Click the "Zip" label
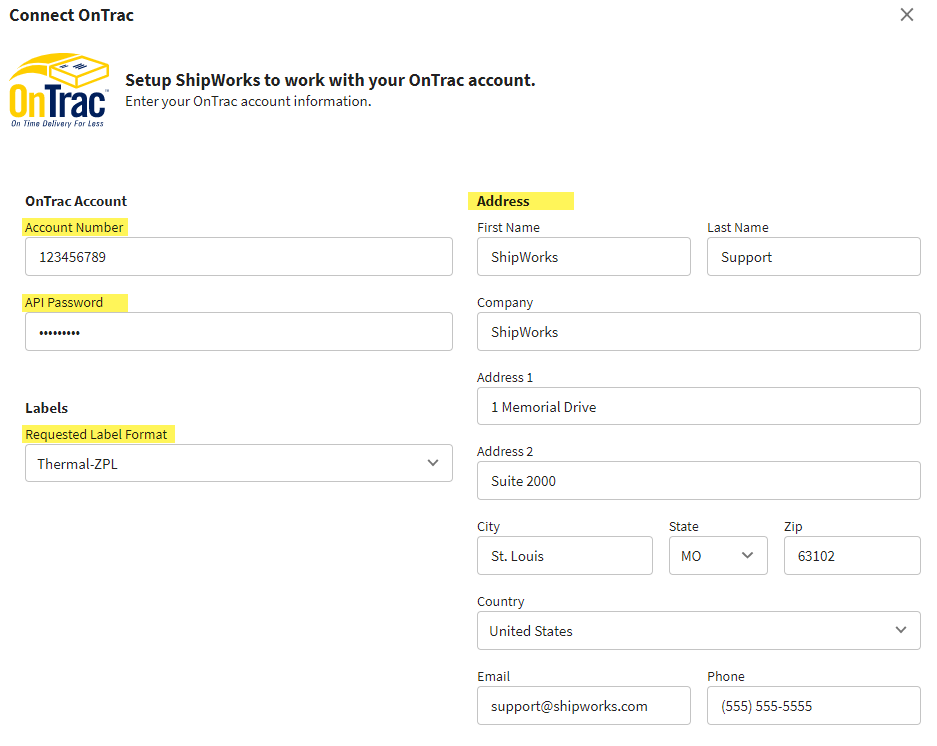Image resolution: width=937 pixels, height=746 pixels. pyautogui.click(x=793, y=527)
